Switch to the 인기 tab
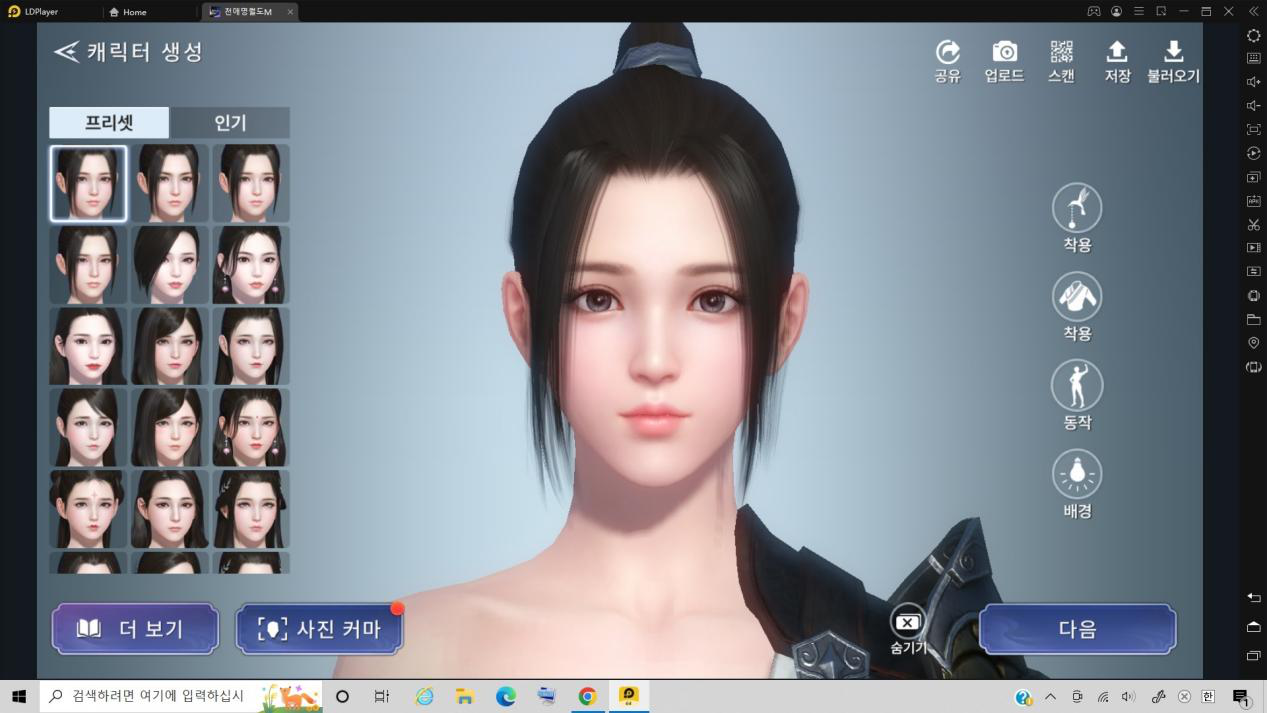Image resolution: width=1267 pixels, height=713 pixels. (x=230, y=123)
